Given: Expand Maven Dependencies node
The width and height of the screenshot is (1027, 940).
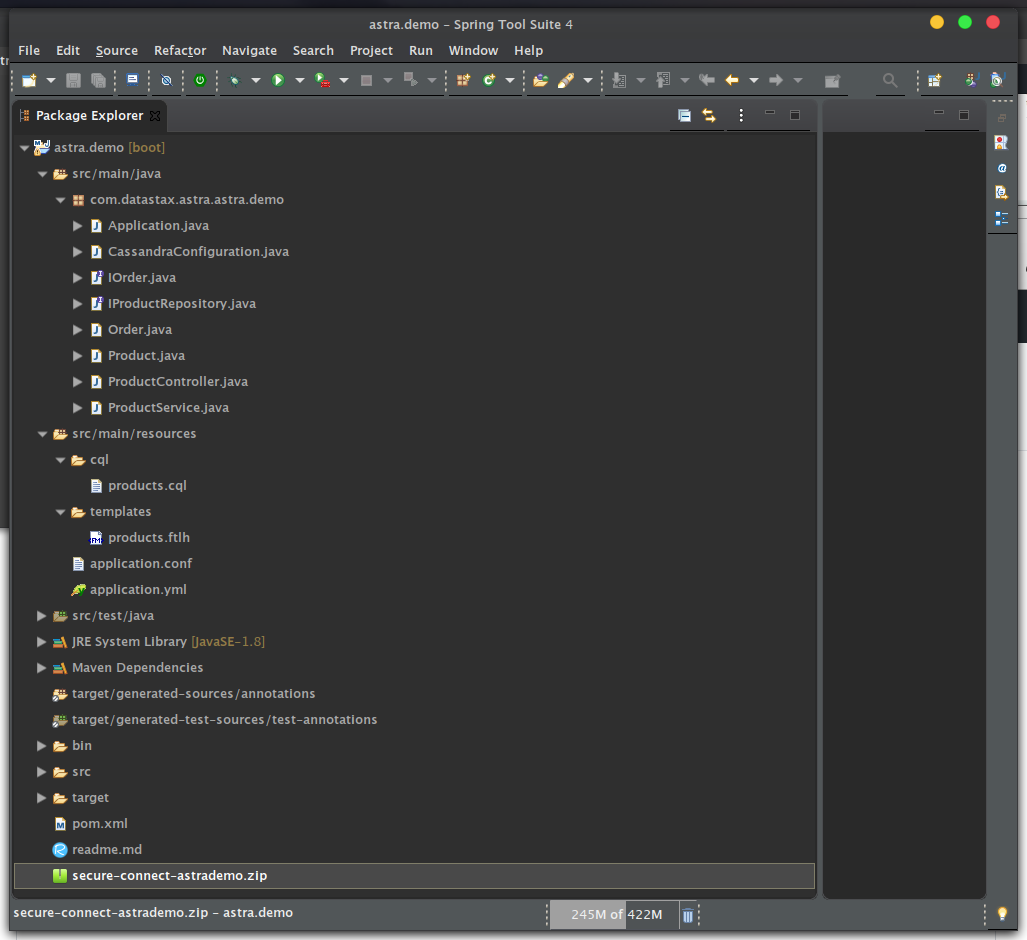Looking at the screenshot, I should pyautogui.click(x=41, y=668).
